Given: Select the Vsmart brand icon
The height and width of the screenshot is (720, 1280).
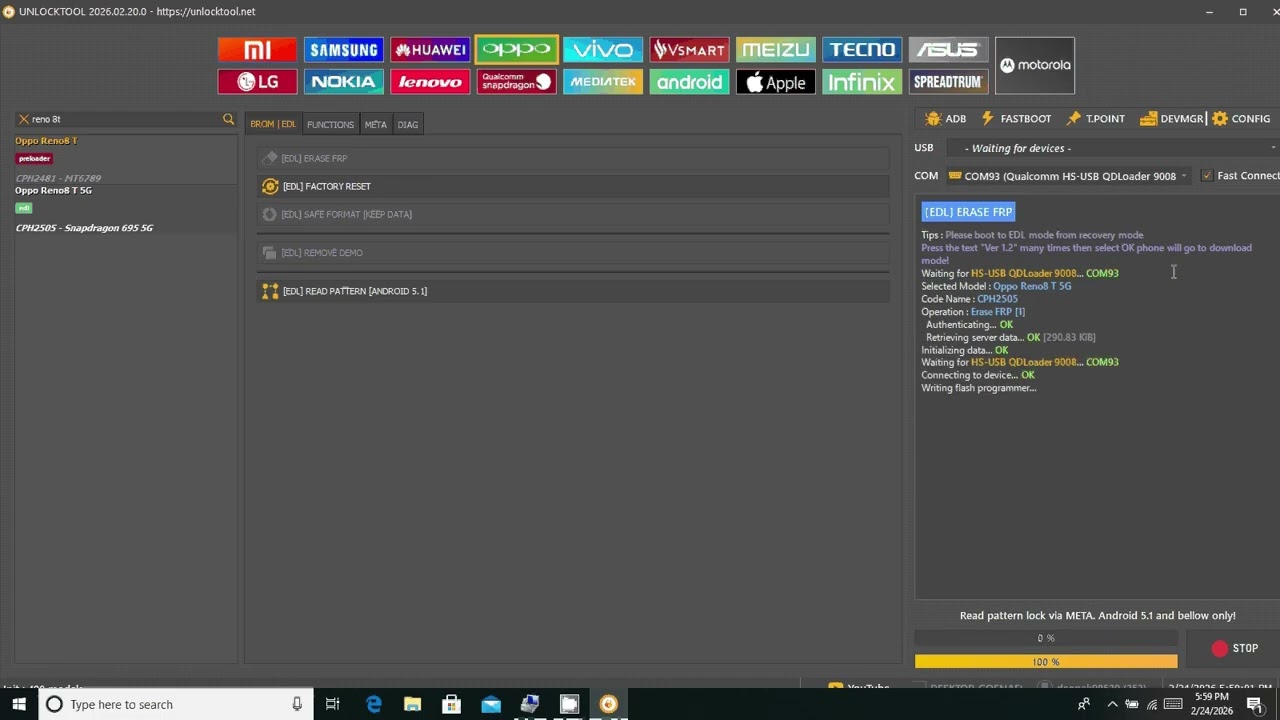Looking at the screenshot, I should 689,49.
